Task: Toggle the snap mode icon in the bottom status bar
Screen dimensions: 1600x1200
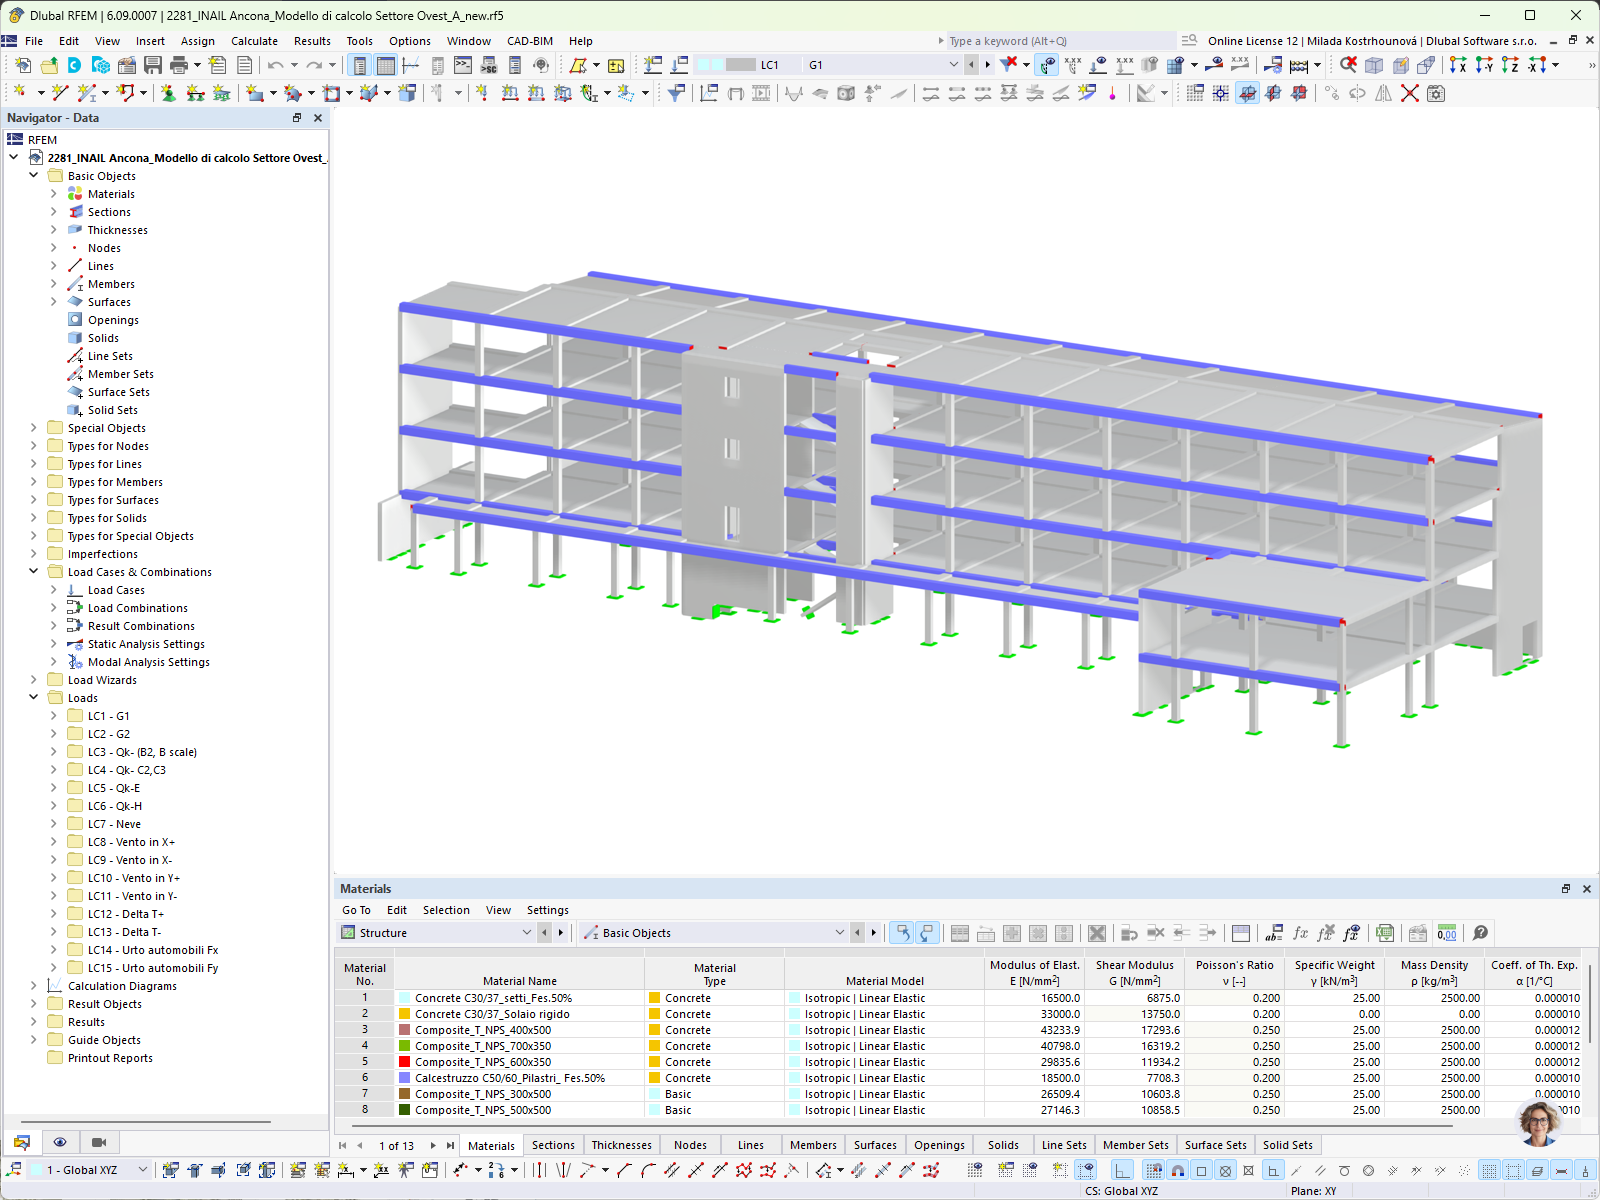Action: coord(1177,1170)
